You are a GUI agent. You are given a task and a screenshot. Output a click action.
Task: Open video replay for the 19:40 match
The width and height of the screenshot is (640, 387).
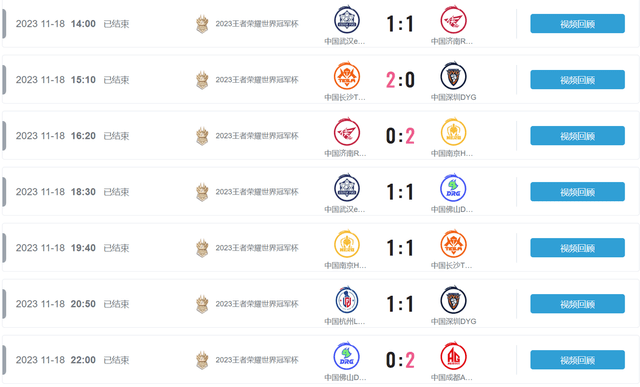(577, 248)
